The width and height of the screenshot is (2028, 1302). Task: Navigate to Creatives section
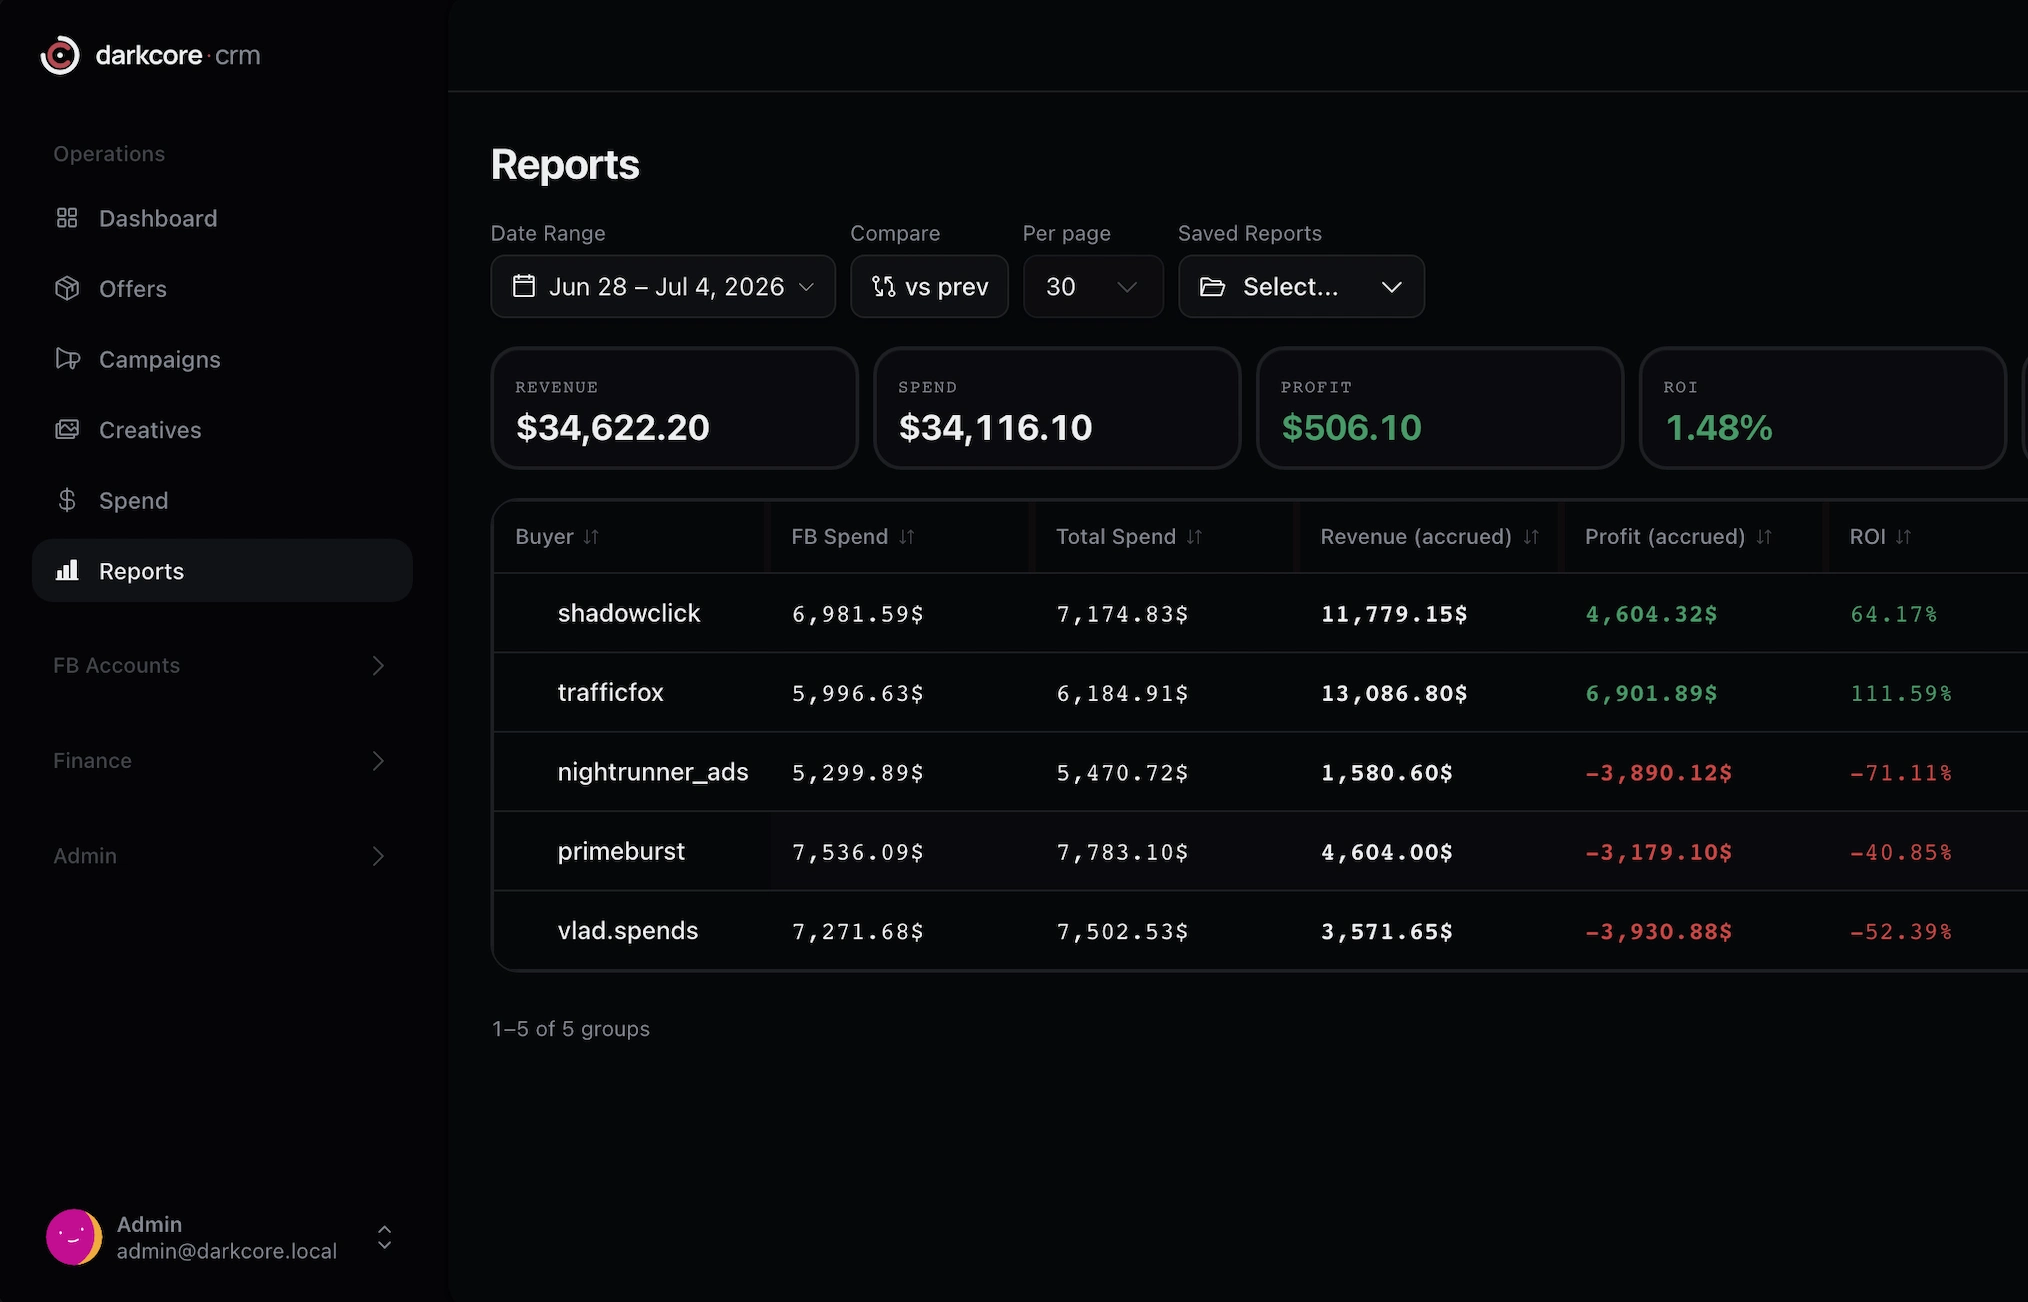[x=222, y=429]
